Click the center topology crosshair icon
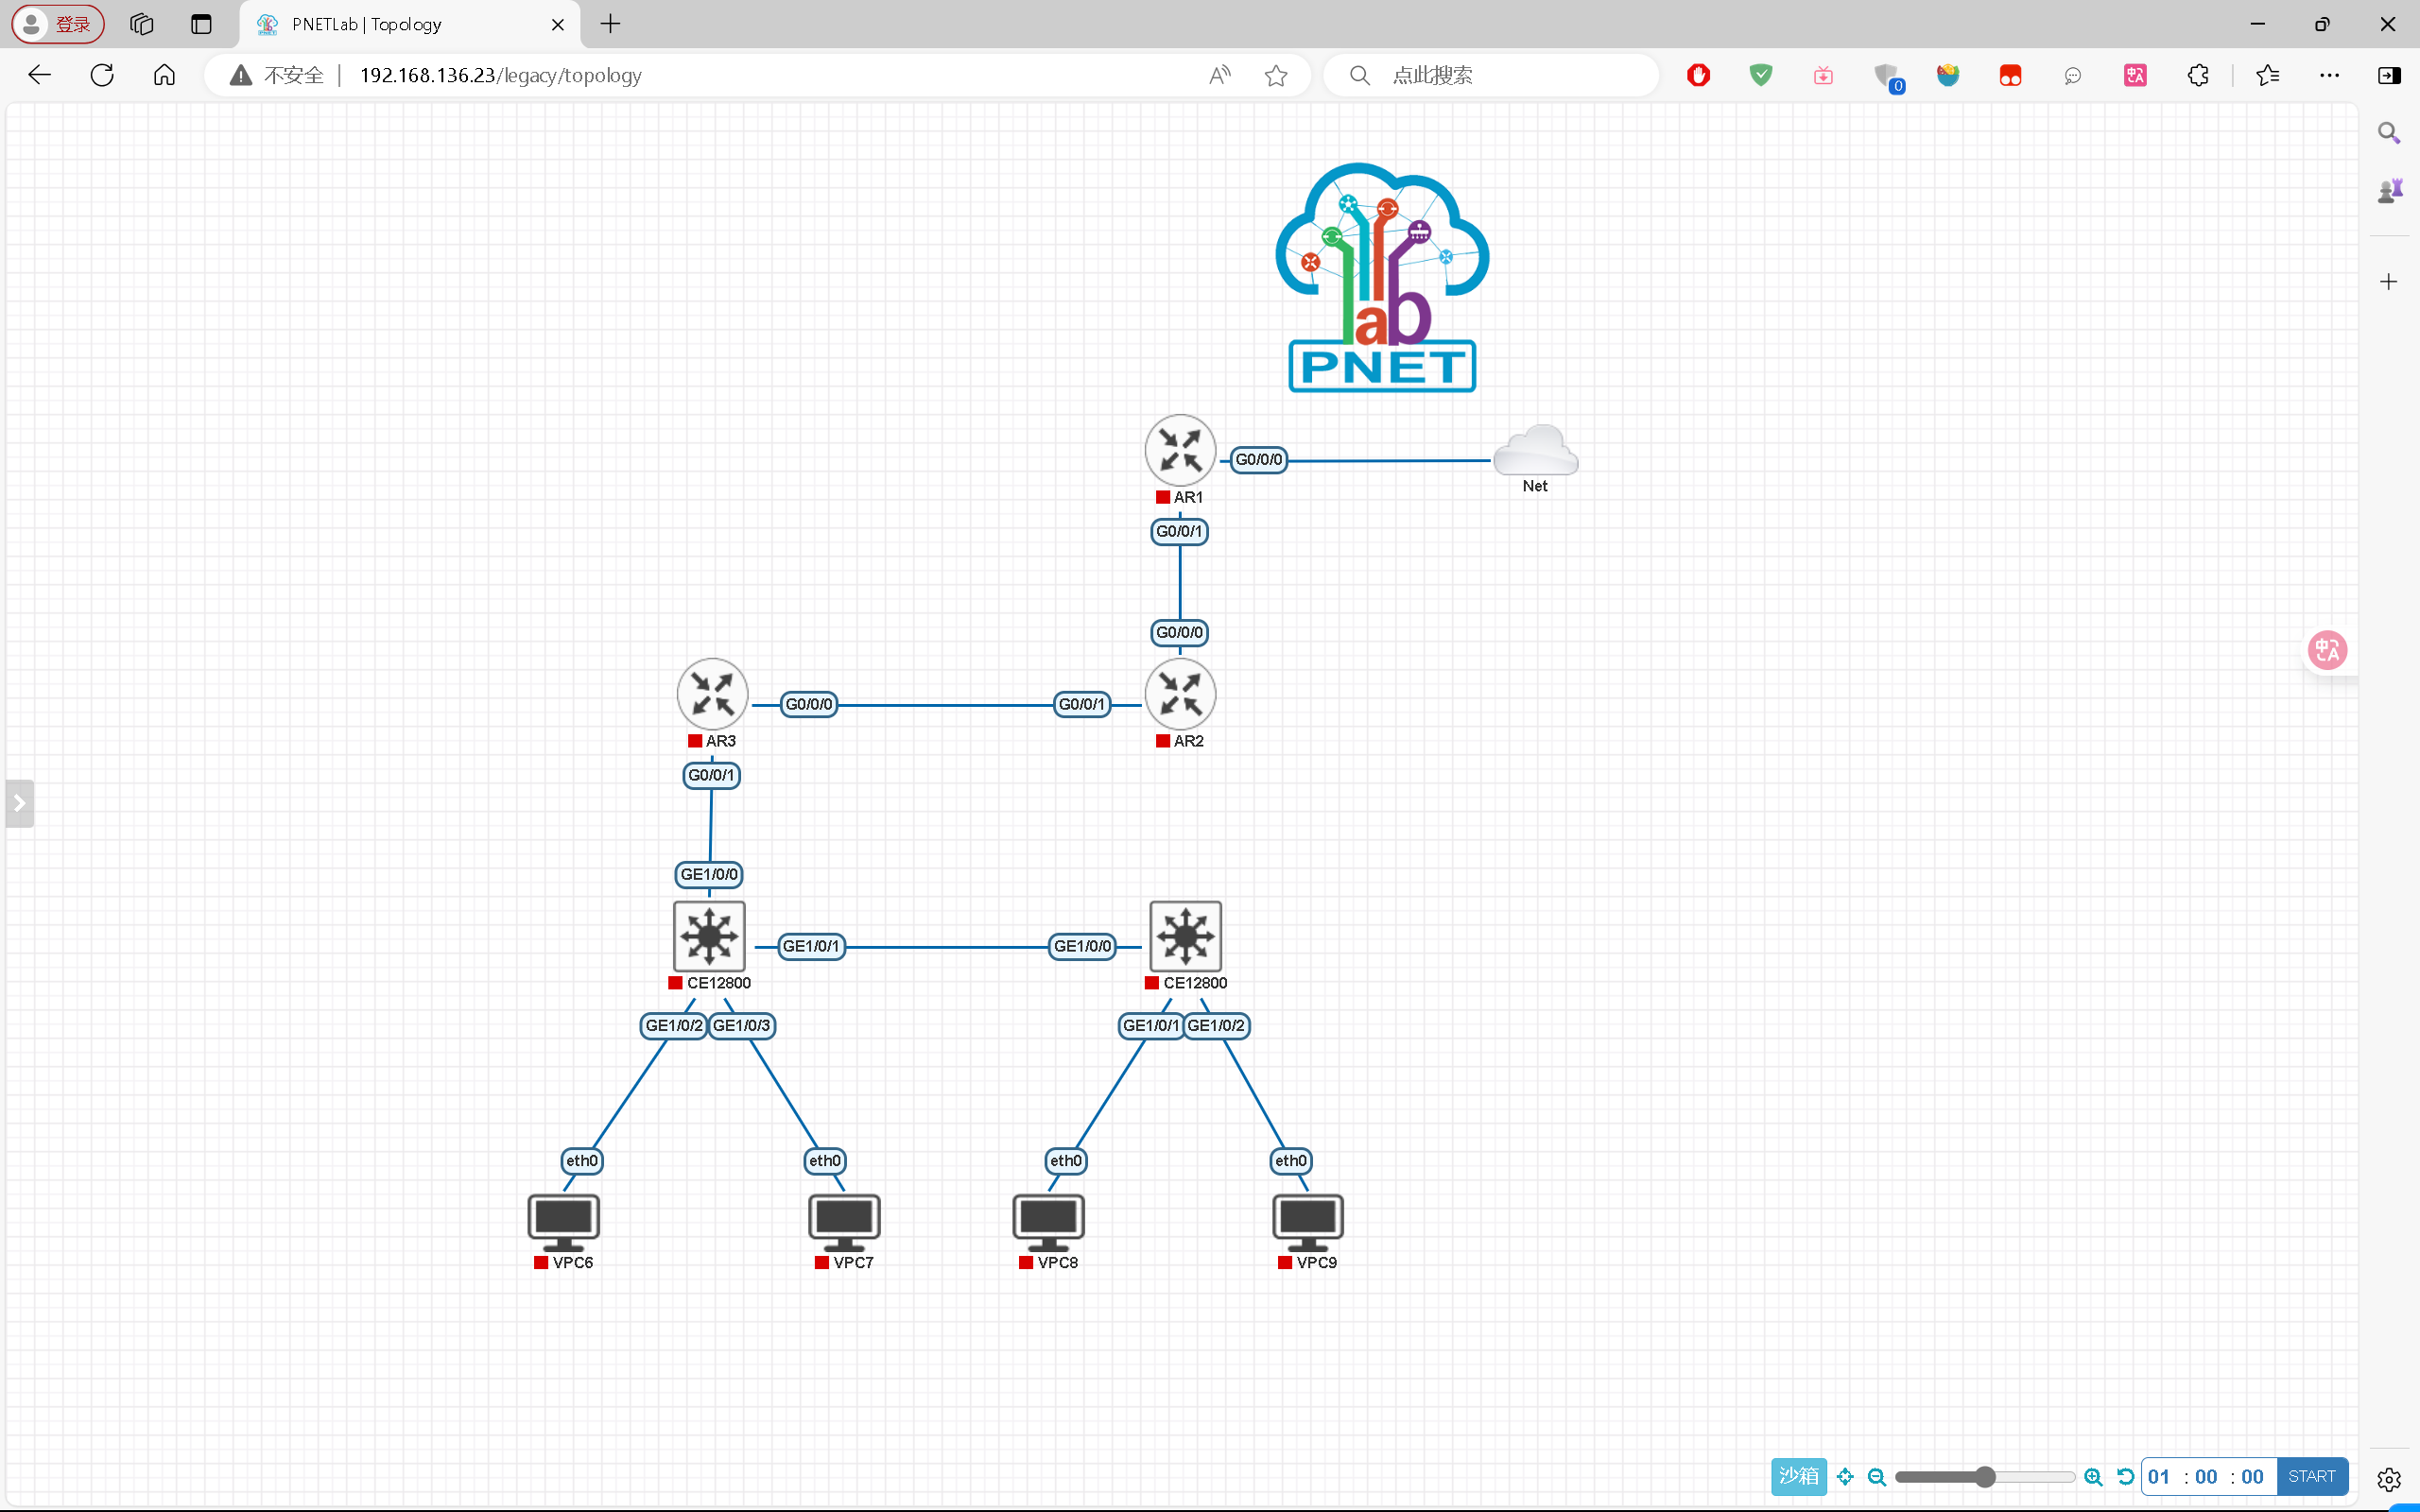Screen dimensions: 2420x1512 (1846, 1477)
